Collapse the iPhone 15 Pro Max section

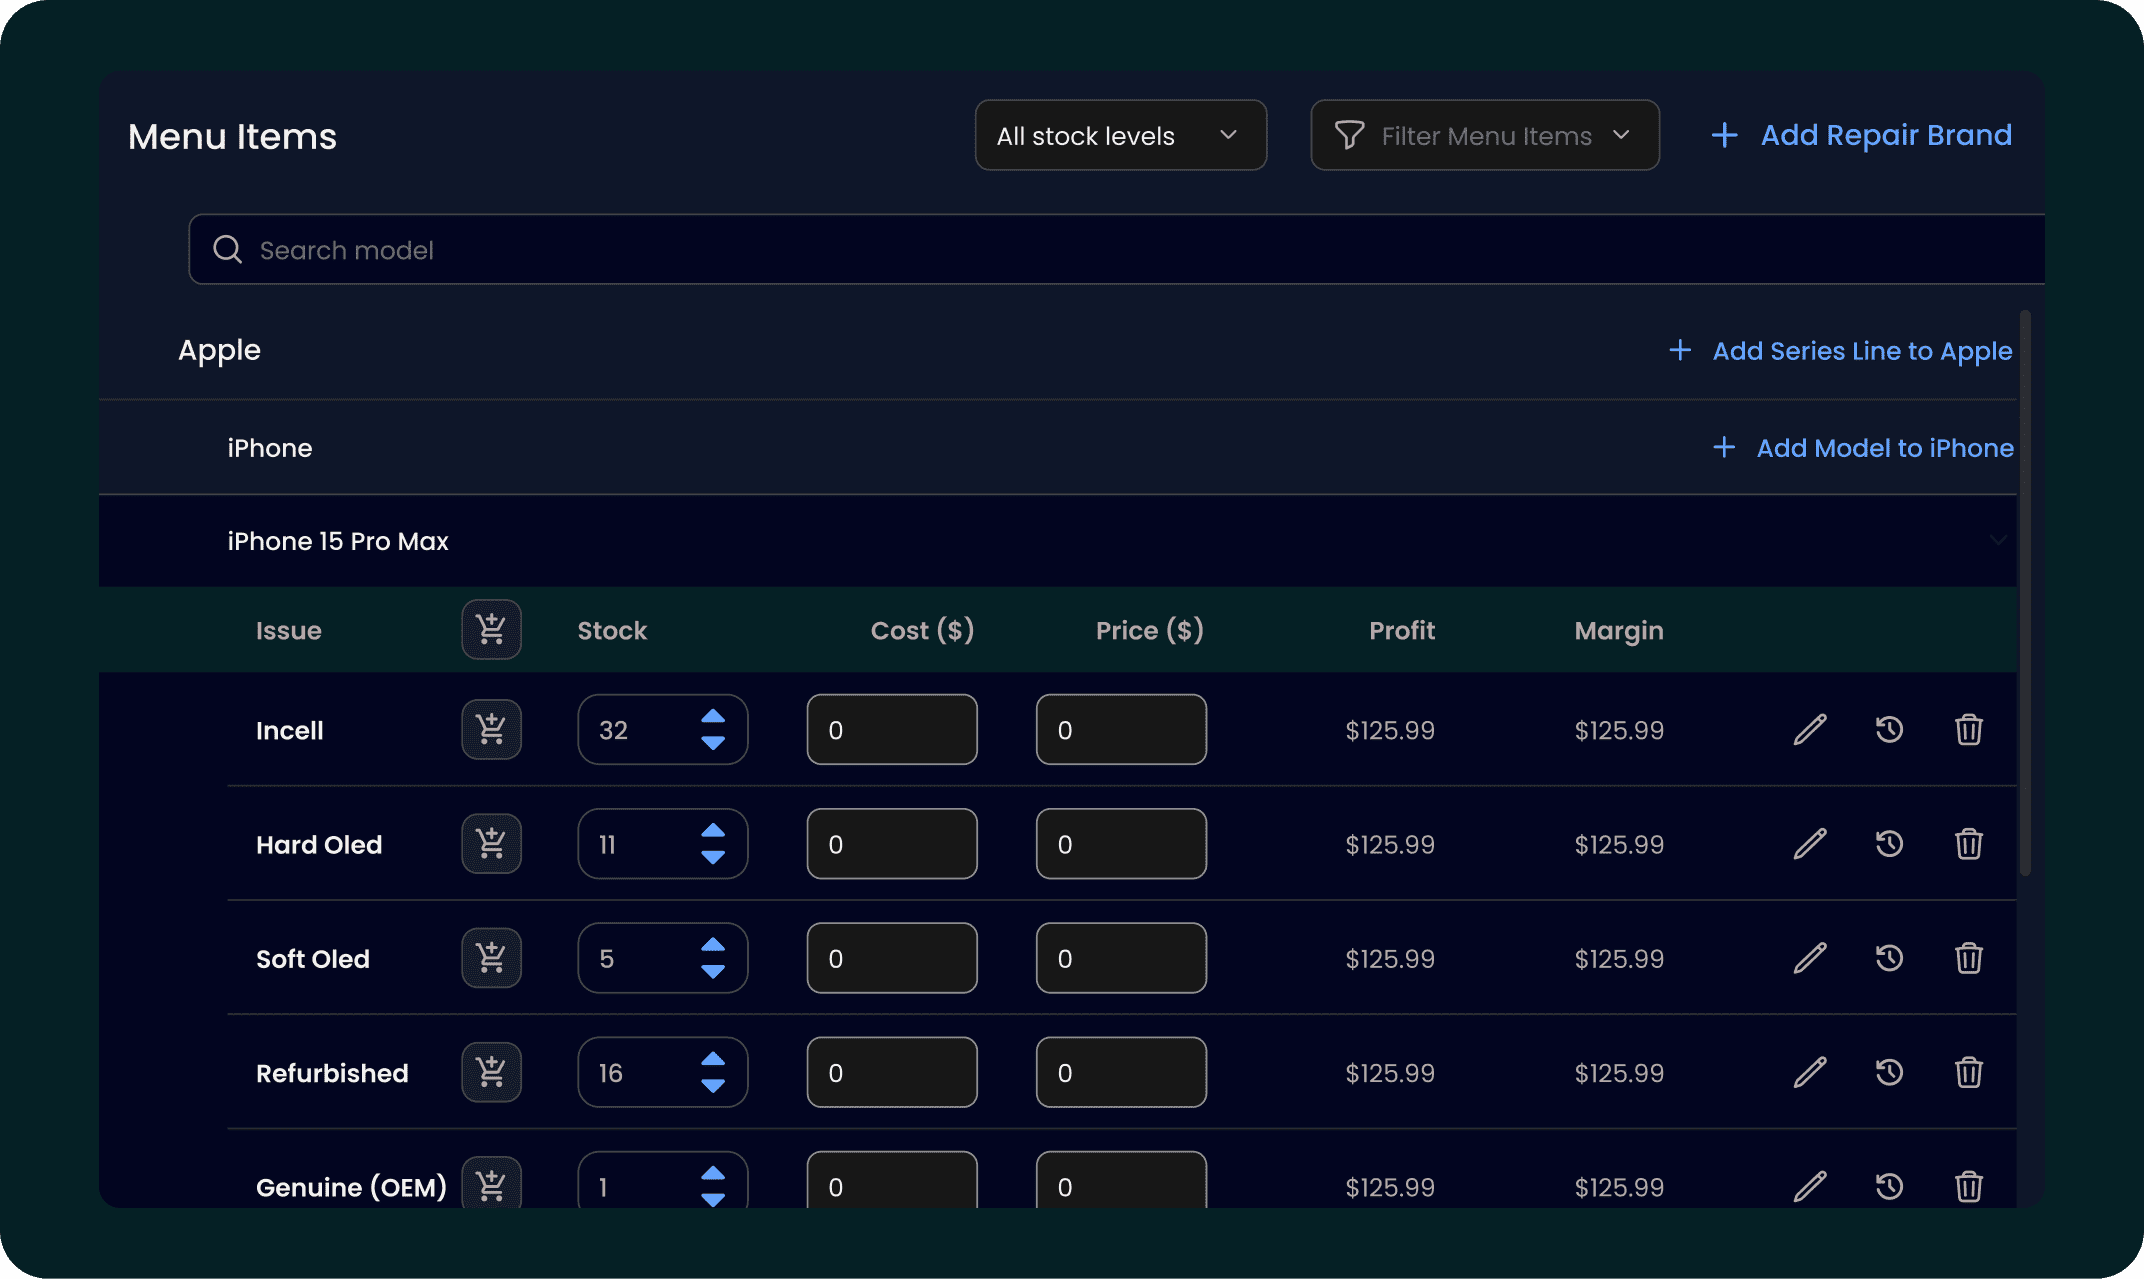1997,540
